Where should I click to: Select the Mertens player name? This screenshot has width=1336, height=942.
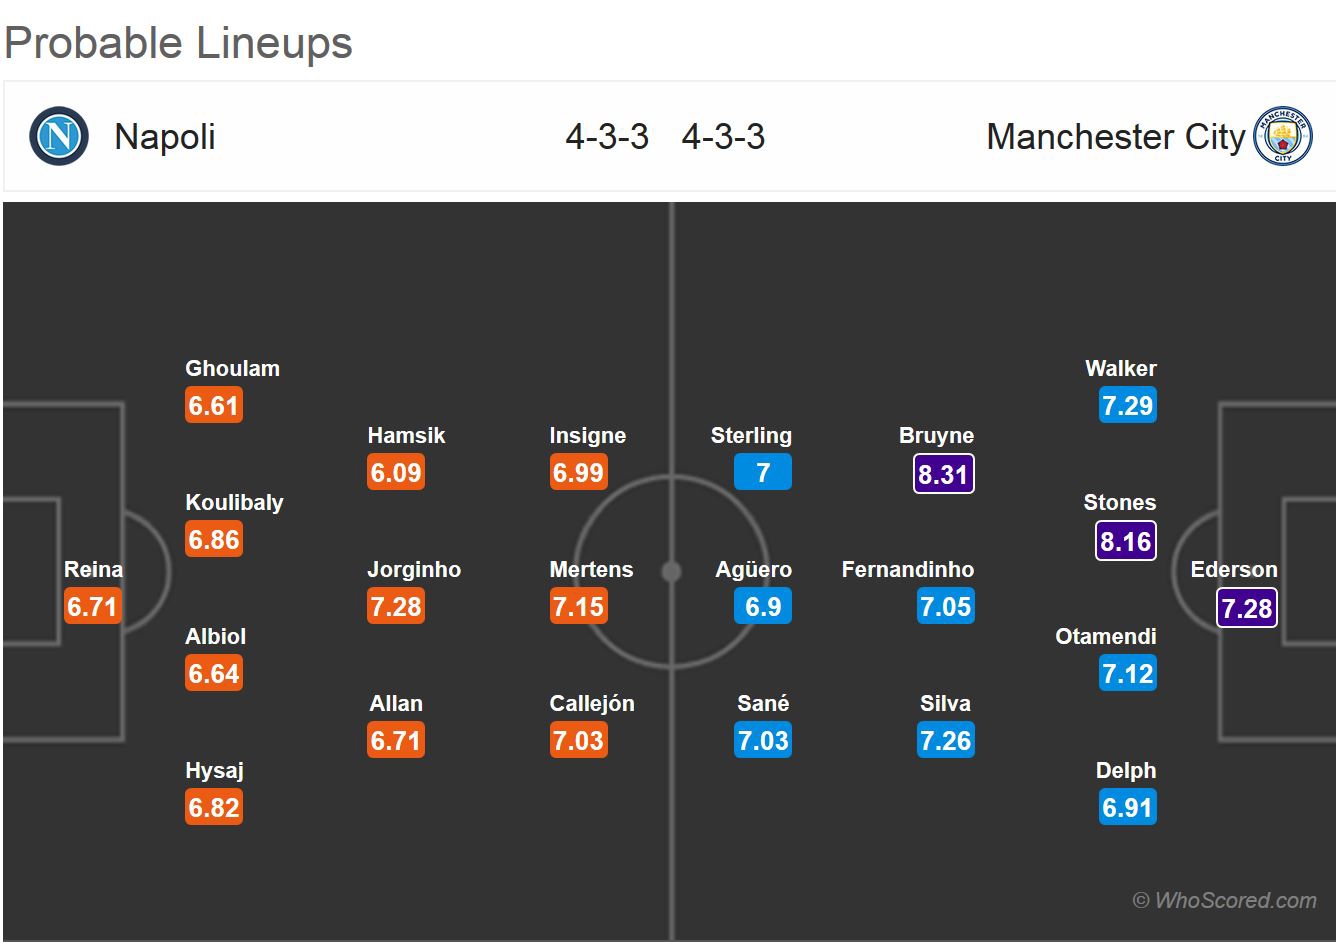(x=591, y=569)
